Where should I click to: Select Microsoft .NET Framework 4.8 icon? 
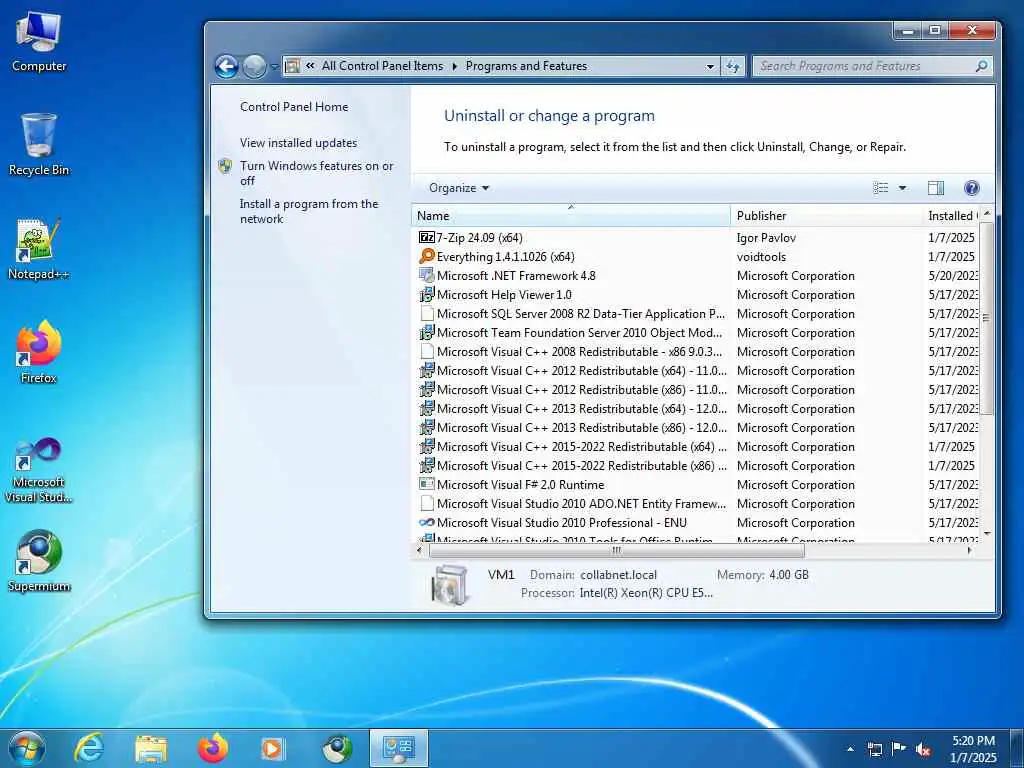(x=426, y=275)
